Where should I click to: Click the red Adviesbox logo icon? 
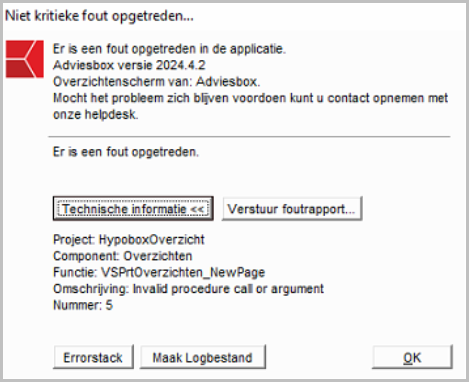pyautogui.click(x=25, y=59)
